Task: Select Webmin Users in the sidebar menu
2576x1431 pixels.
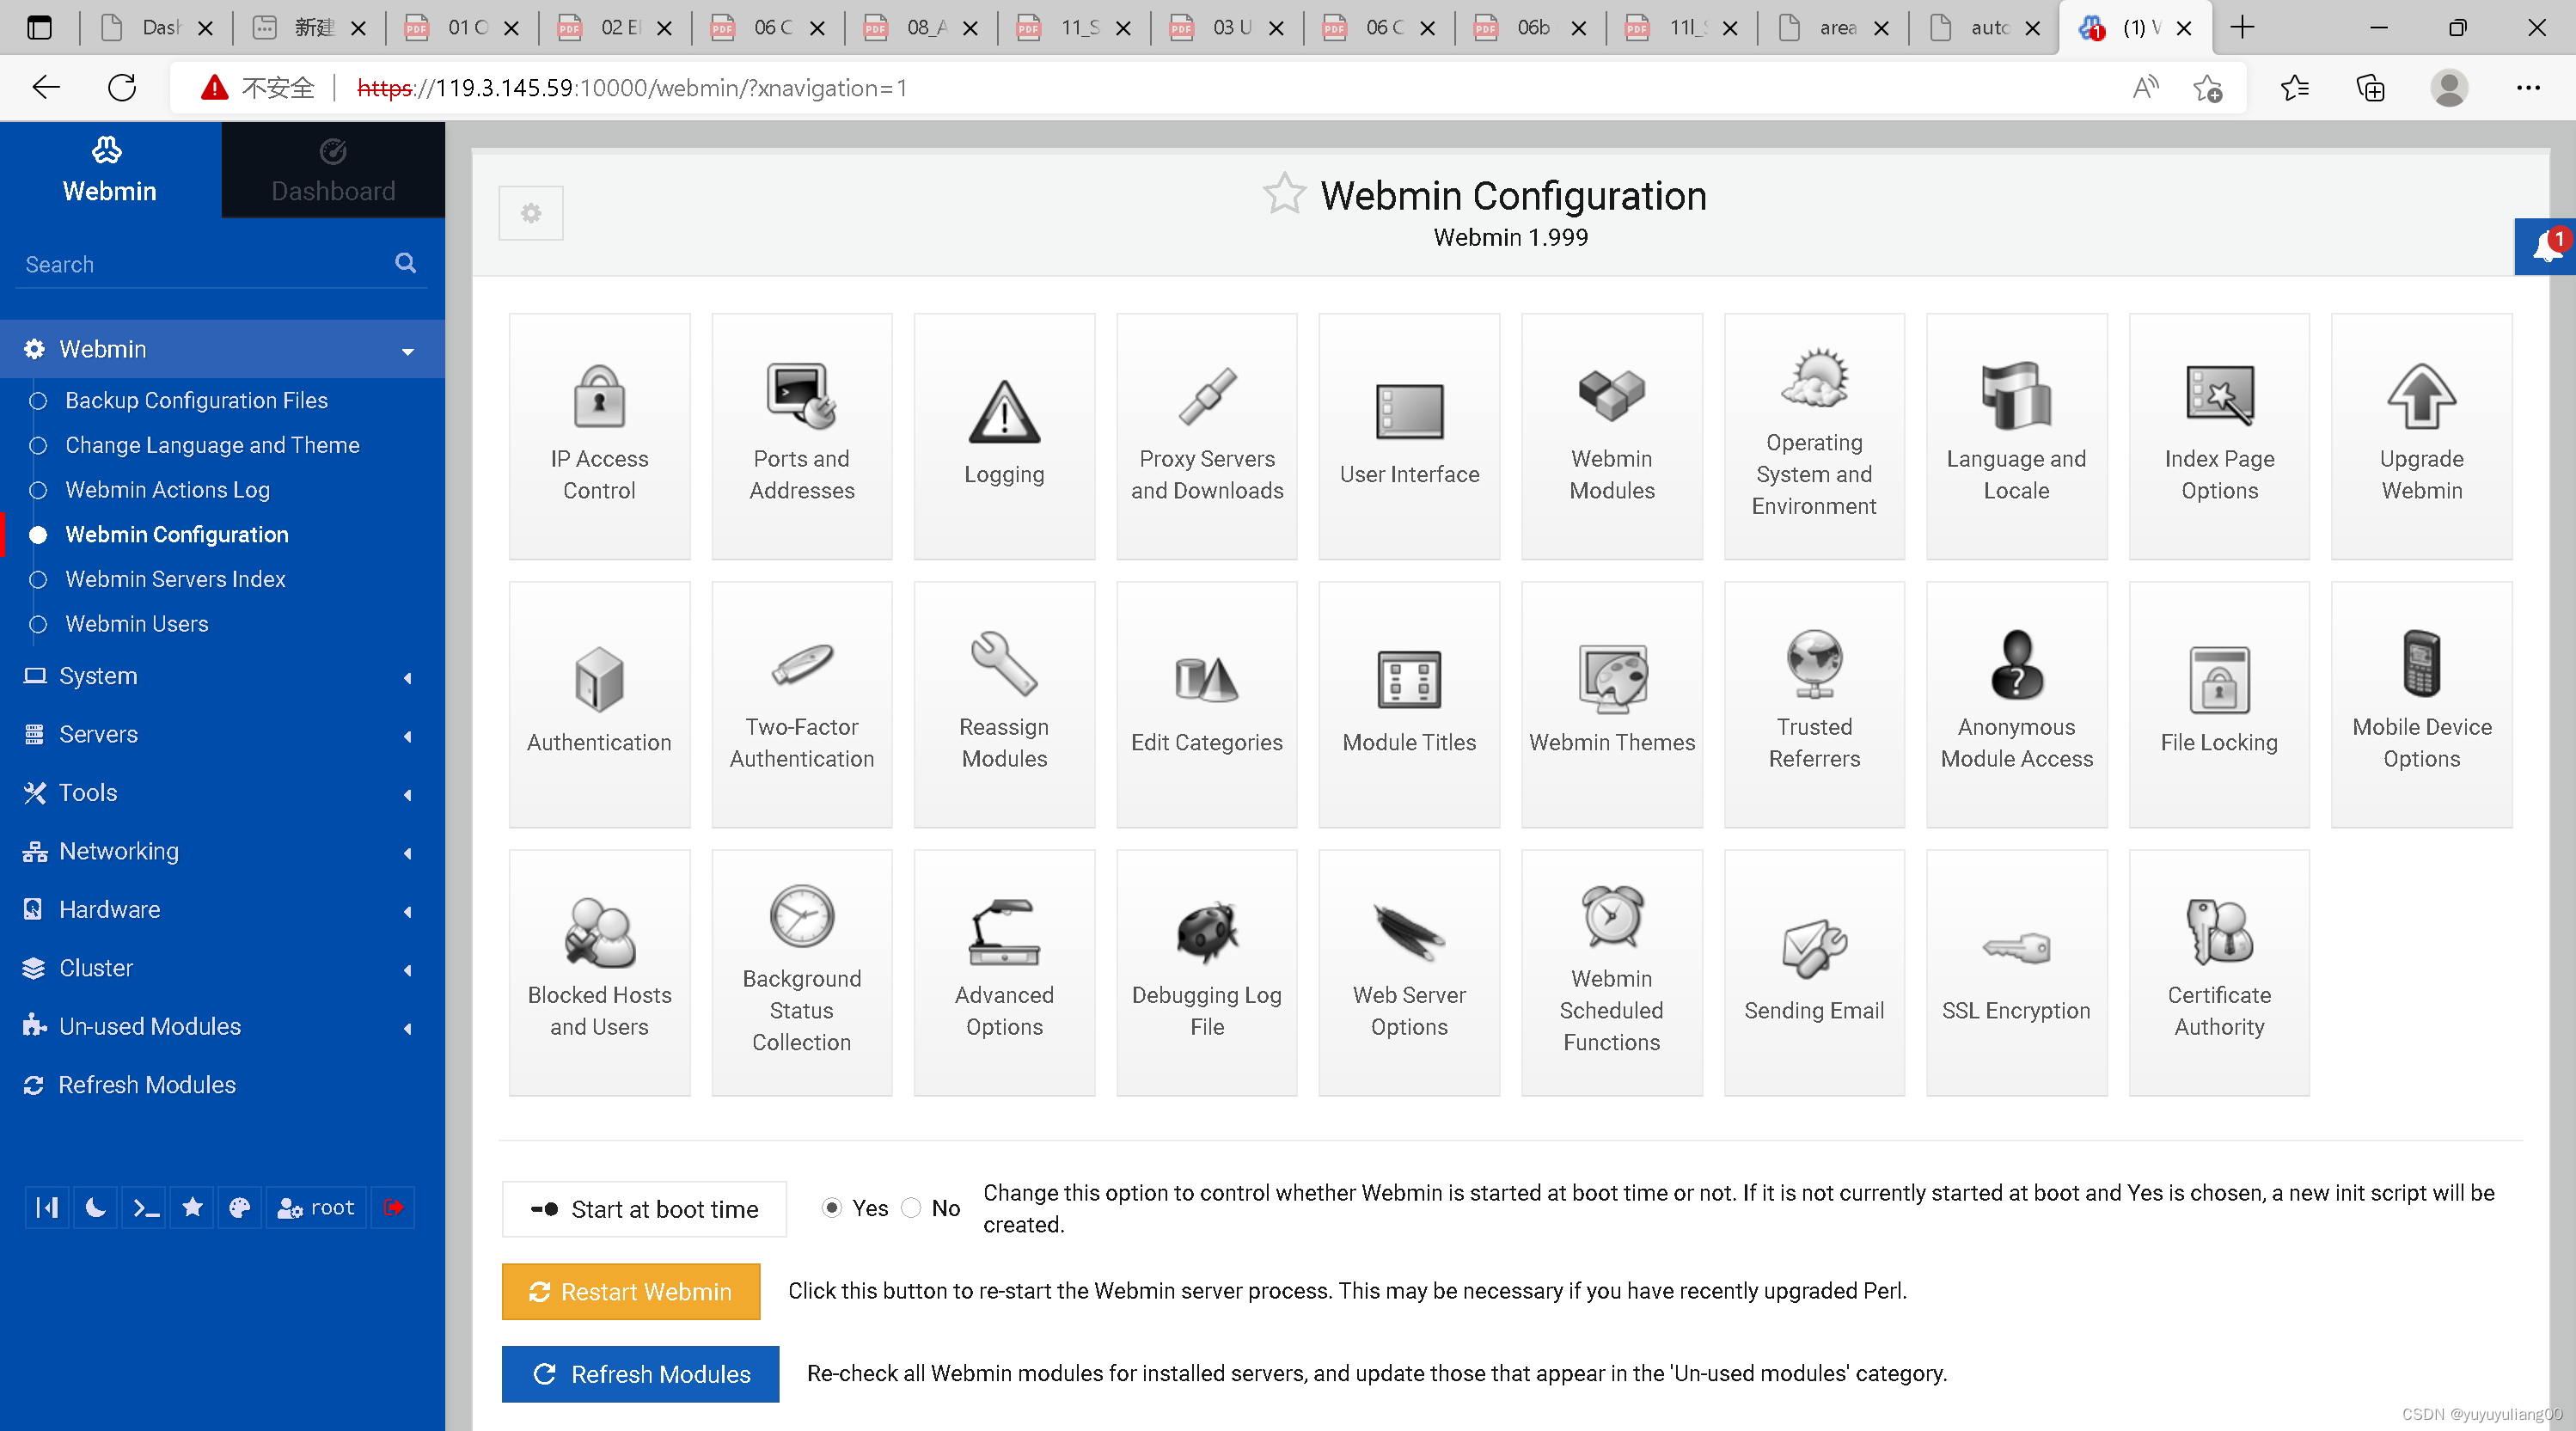Action: tap(136, 623)
